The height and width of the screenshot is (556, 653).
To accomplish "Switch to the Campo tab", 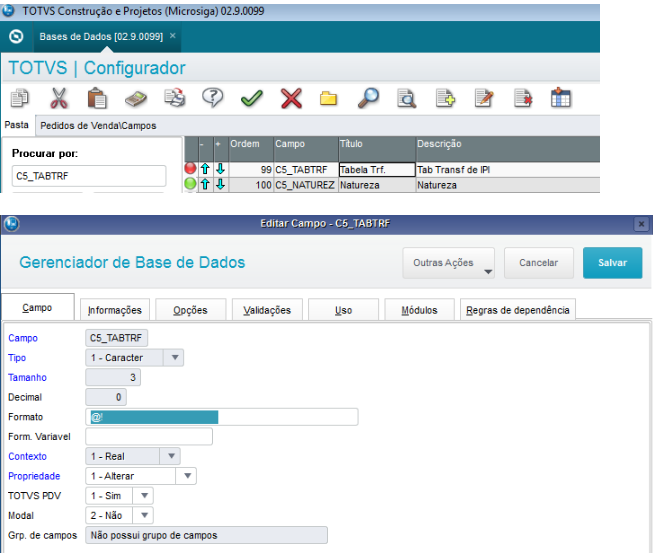I will [x=37, y=307].
